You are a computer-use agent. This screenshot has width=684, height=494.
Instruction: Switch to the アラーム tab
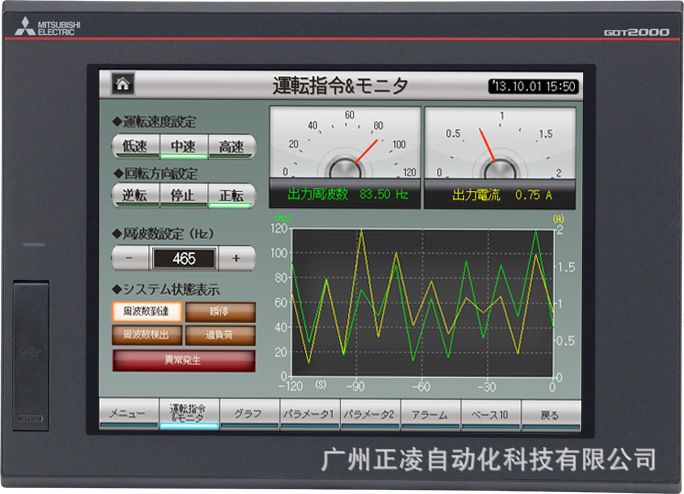[x=429, y=414]
